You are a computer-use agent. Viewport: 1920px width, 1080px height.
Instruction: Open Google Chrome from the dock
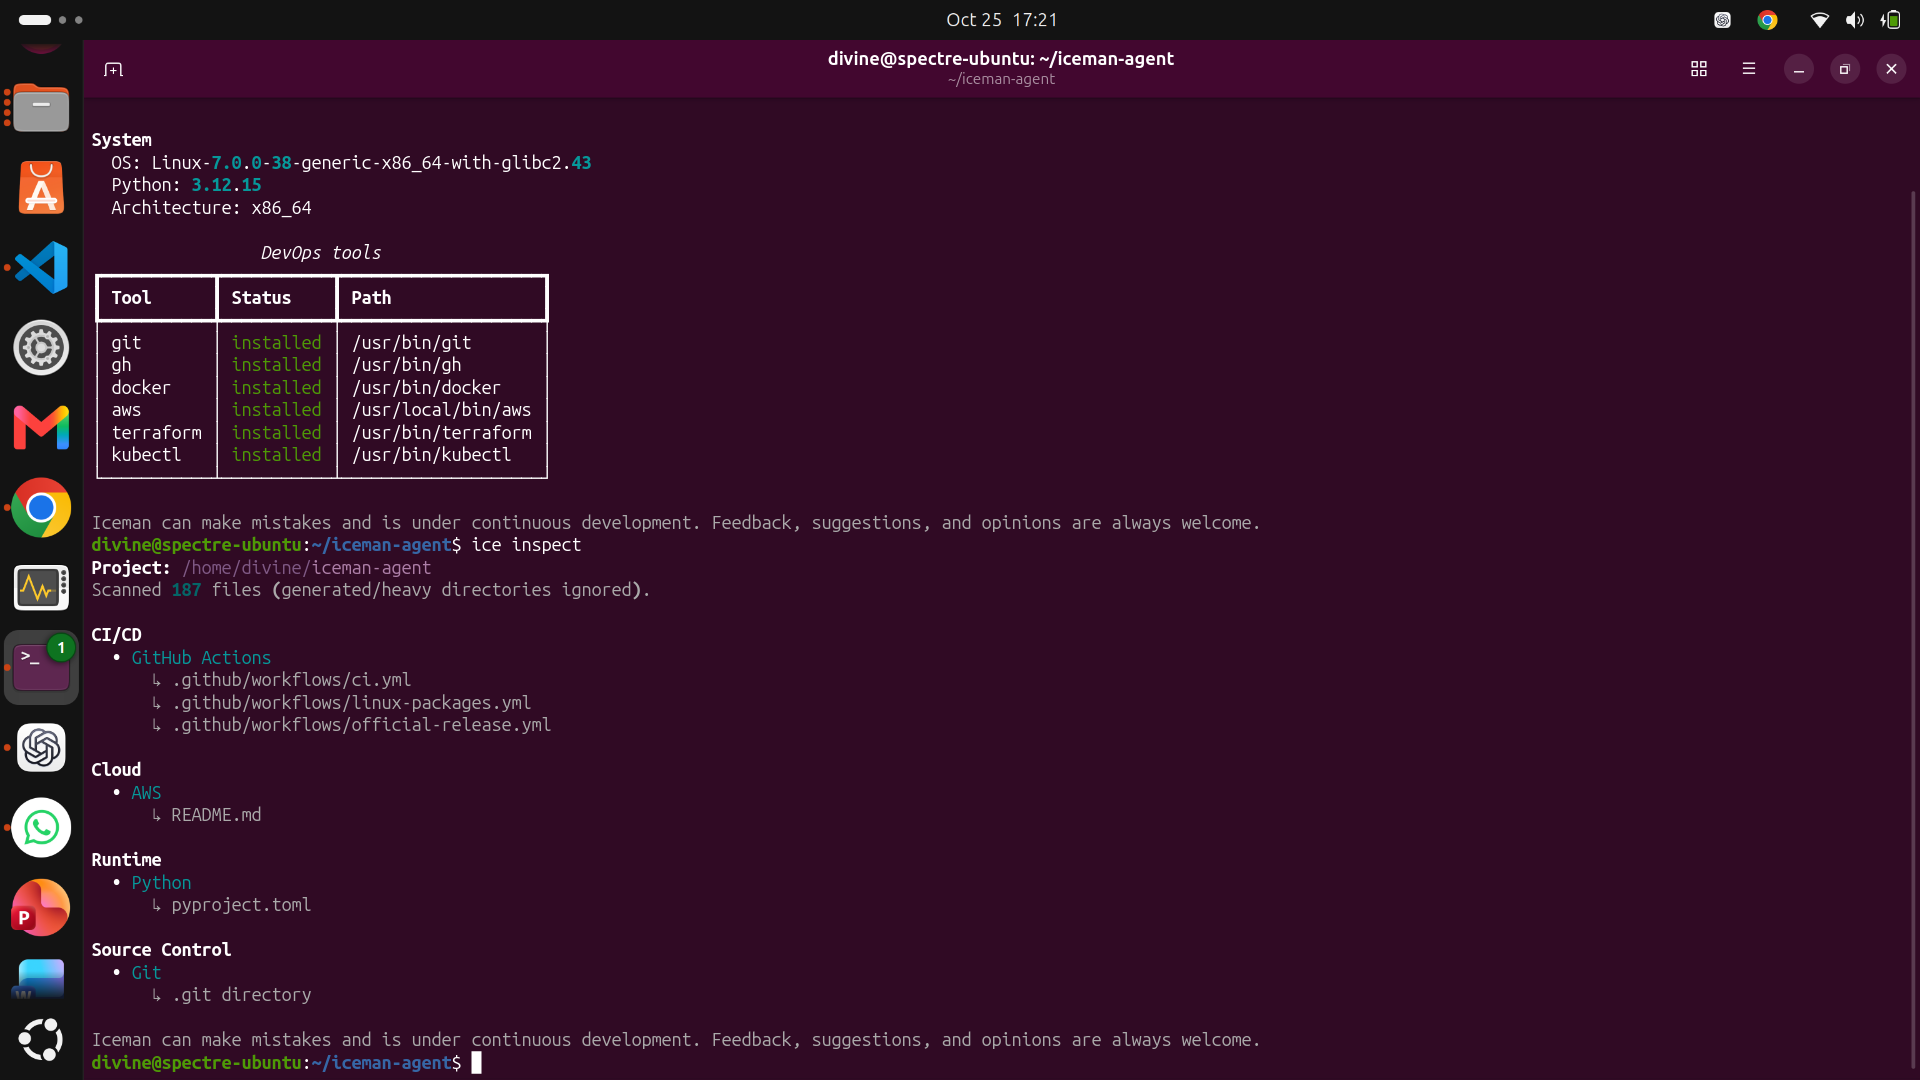pyautogui.click(x=41, y=508)
